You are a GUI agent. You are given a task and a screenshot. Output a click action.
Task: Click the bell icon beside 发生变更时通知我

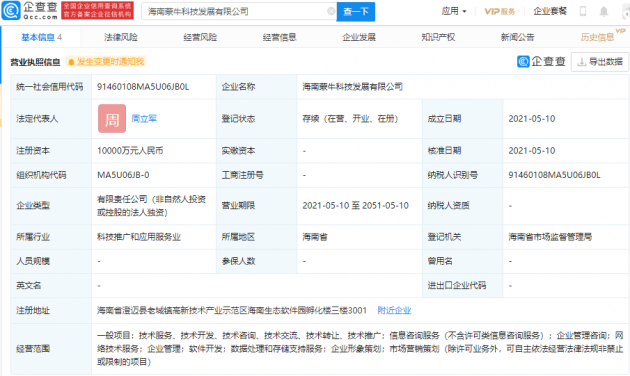(x=71, y=62)
